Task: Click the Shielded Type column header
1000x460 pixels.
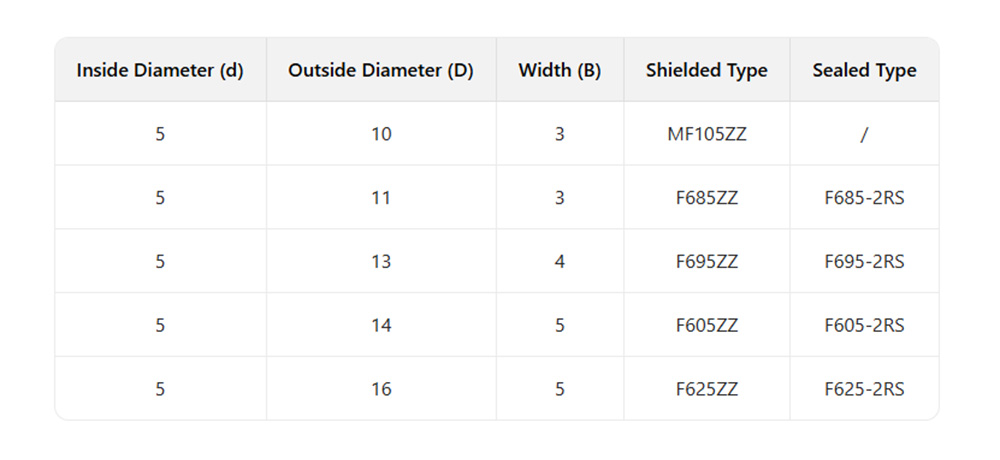Action: (x=707, y=70)
